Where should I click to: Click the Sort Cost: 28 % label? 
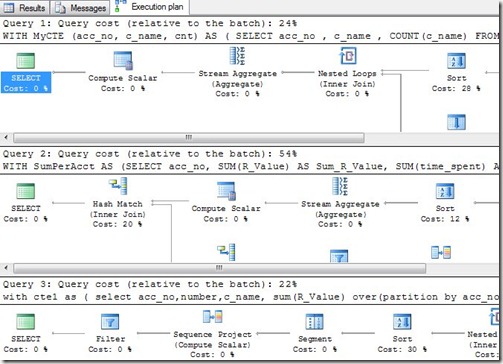pyautogui.click(x=456, y=88)
